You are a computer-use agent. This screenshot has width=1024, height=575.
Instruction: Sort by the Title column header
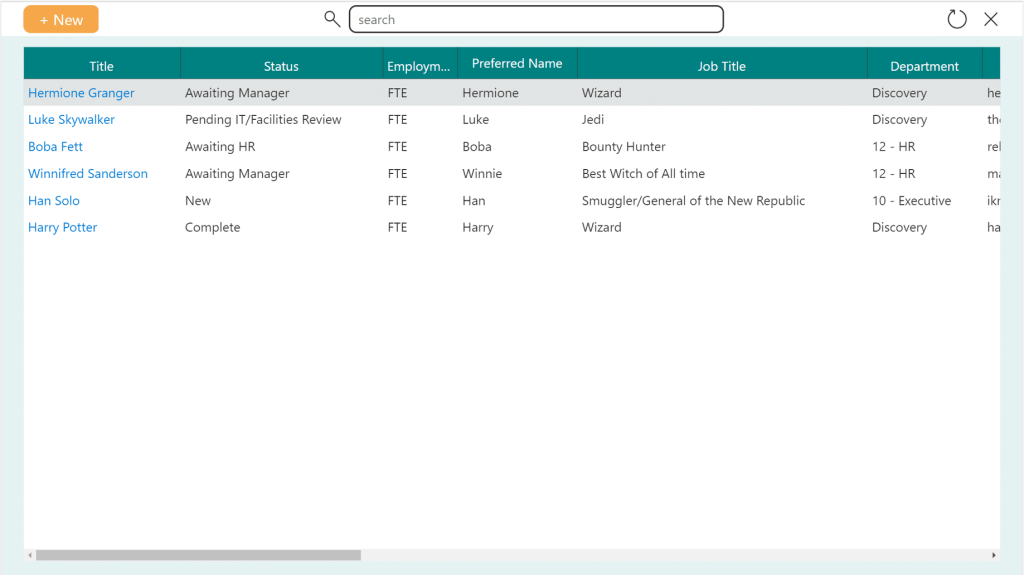102,64
